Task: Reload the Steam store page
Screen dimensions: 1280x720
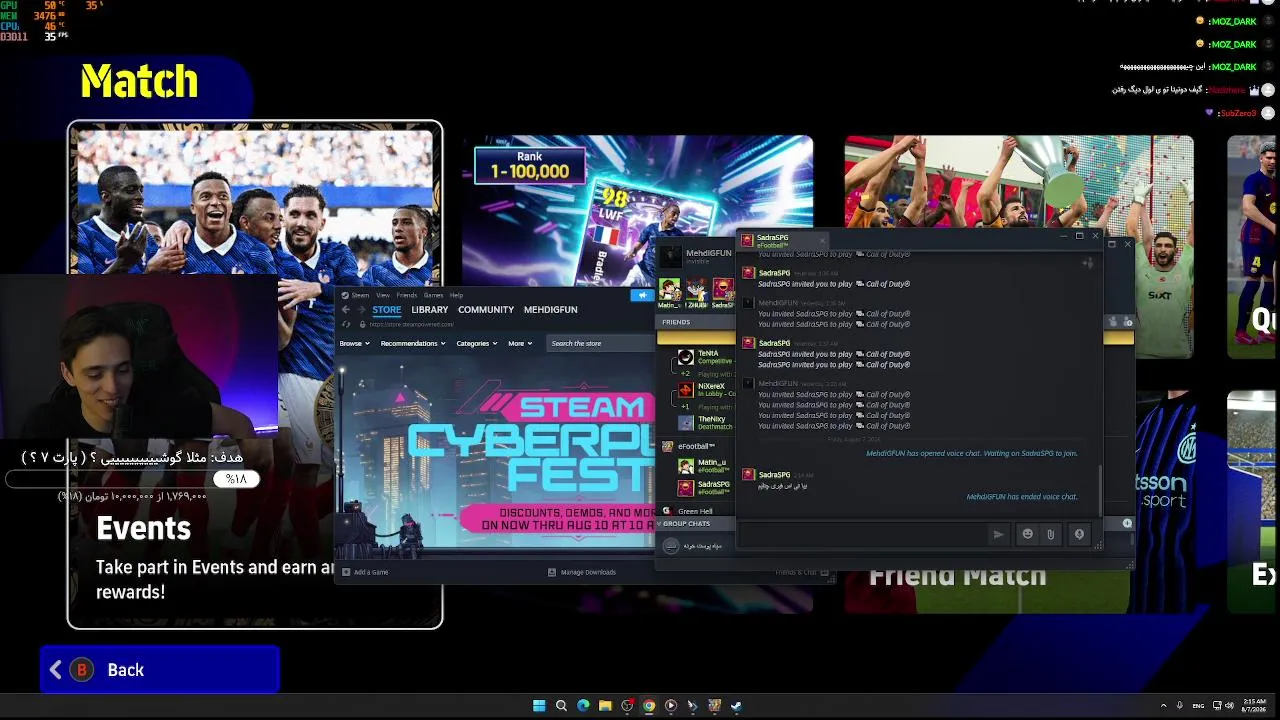Action: tap(347, 324)
